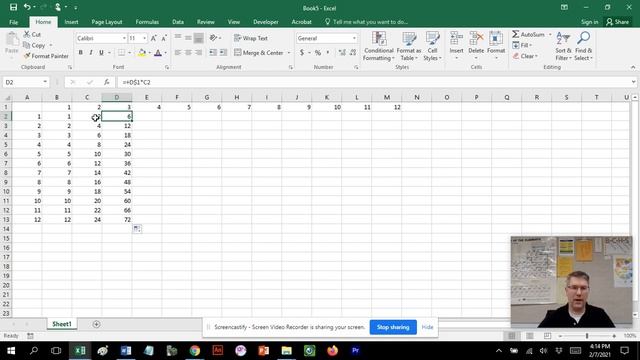This screenshot has height=360, width=640.
Task: Click the Save icon in quick access toolbar
Action: click(x=13, y=7)
